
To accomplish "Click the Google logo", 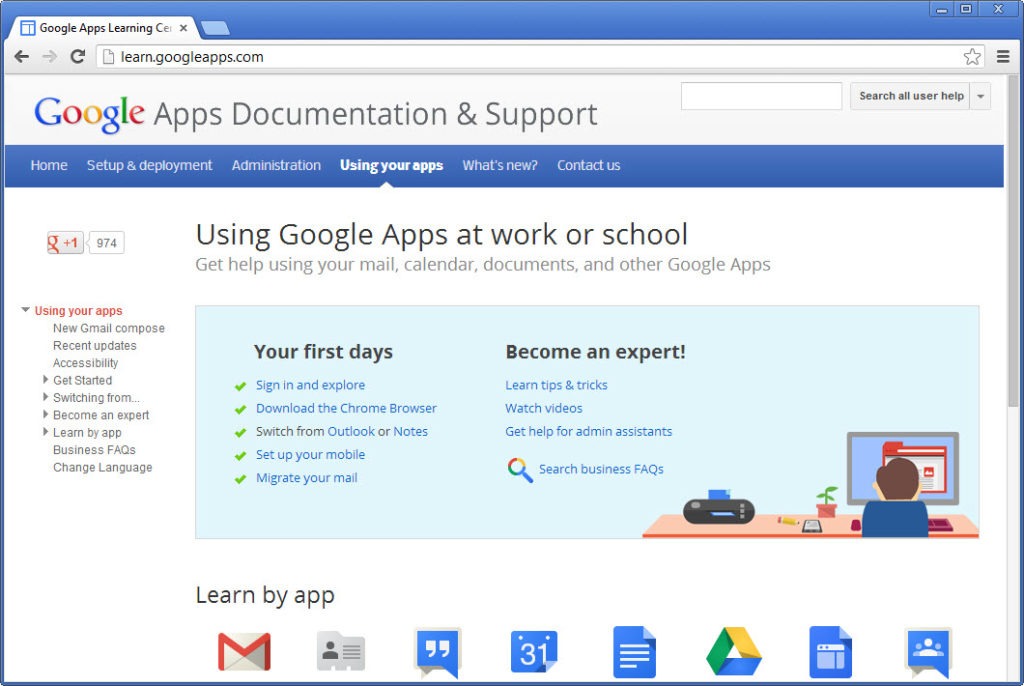I will pyautogui.click(x=89, y=114).
